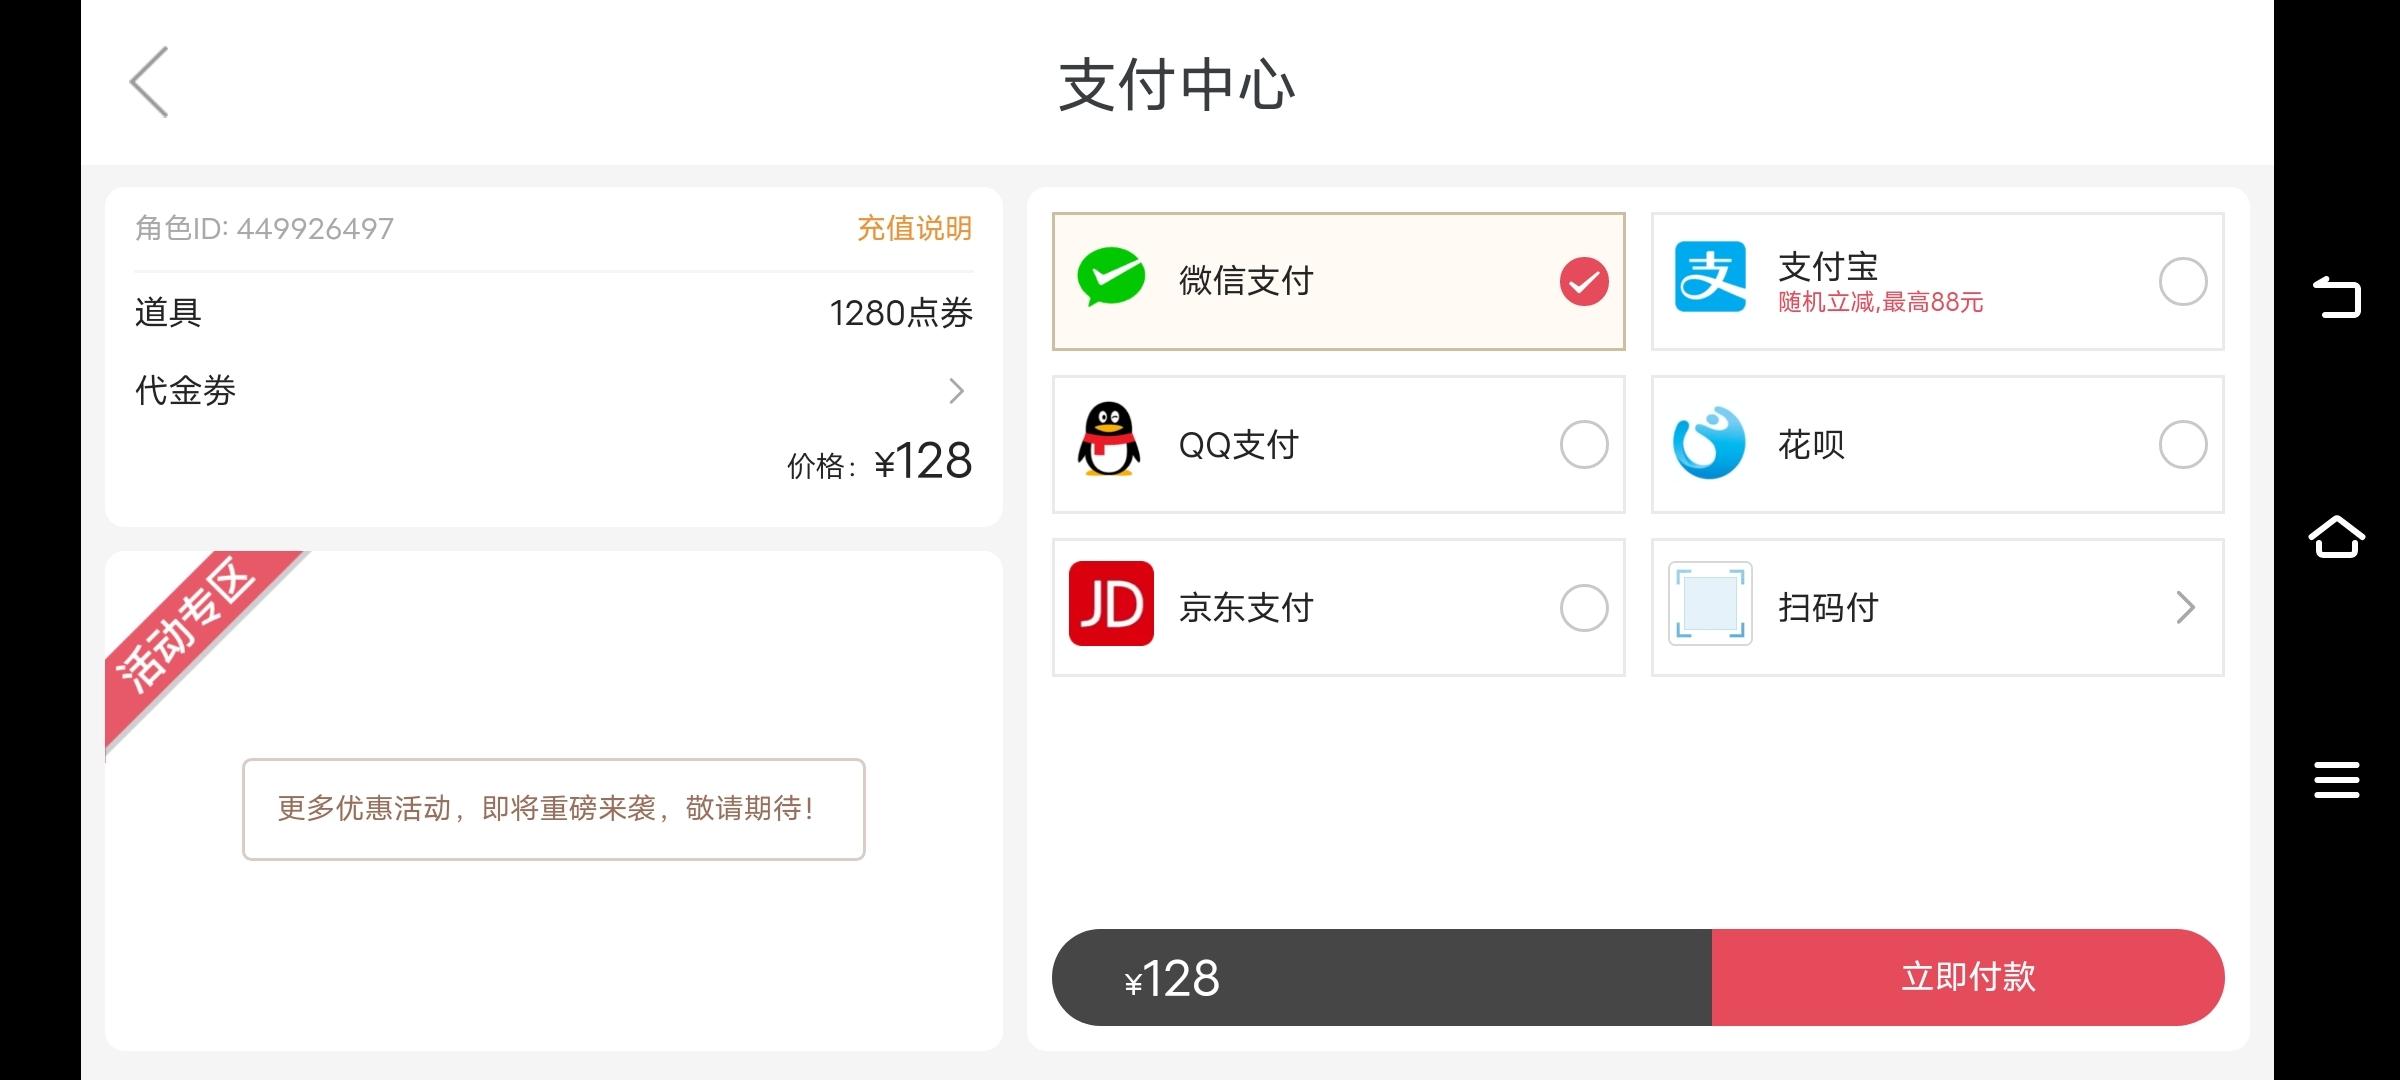Select the QQ支付 radio button
The width and height of the screenshot is (2400, 1080).
(x=1584, y=445)
